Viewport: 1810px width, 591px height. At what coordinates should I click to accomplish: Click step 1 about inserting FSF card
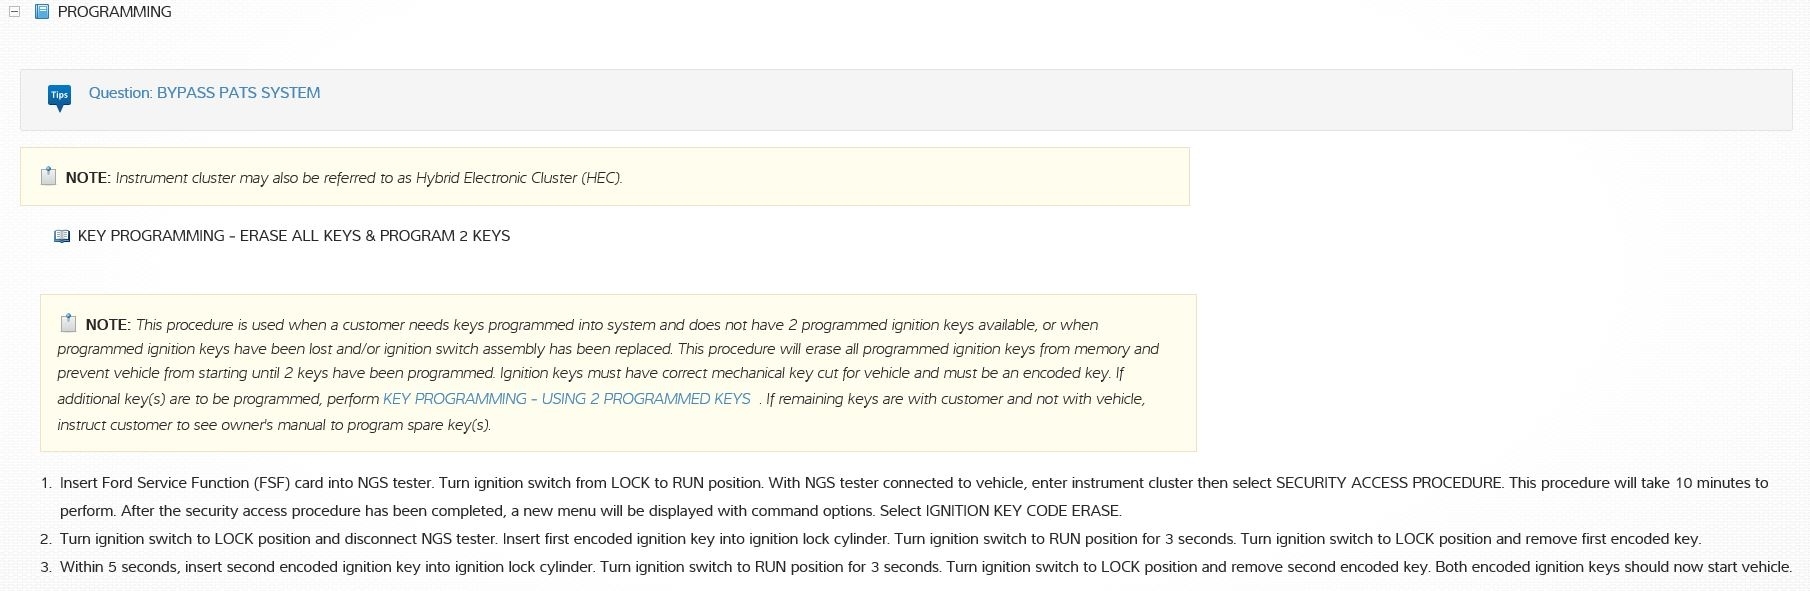[x=700, y=483]
